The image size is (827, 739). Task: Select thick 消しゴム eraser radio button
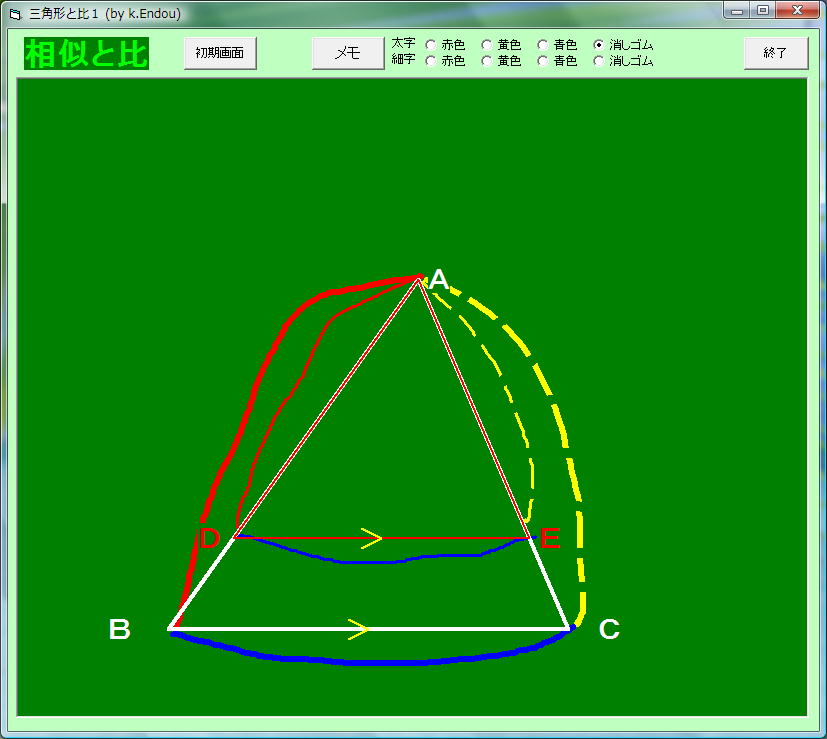(598, 45)
